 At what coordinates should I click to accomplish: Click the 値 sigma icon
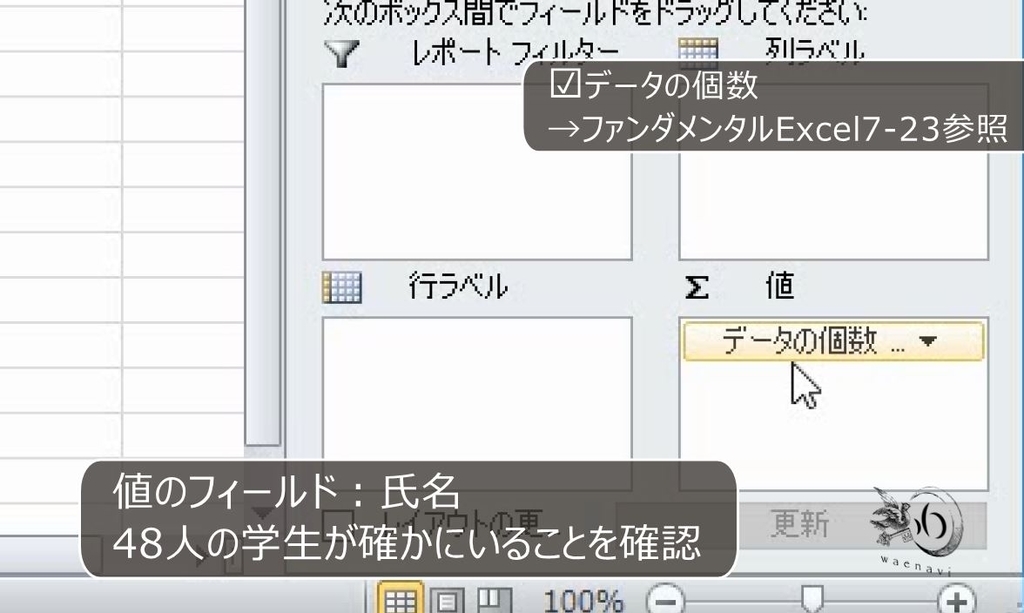tap(697, 287)
